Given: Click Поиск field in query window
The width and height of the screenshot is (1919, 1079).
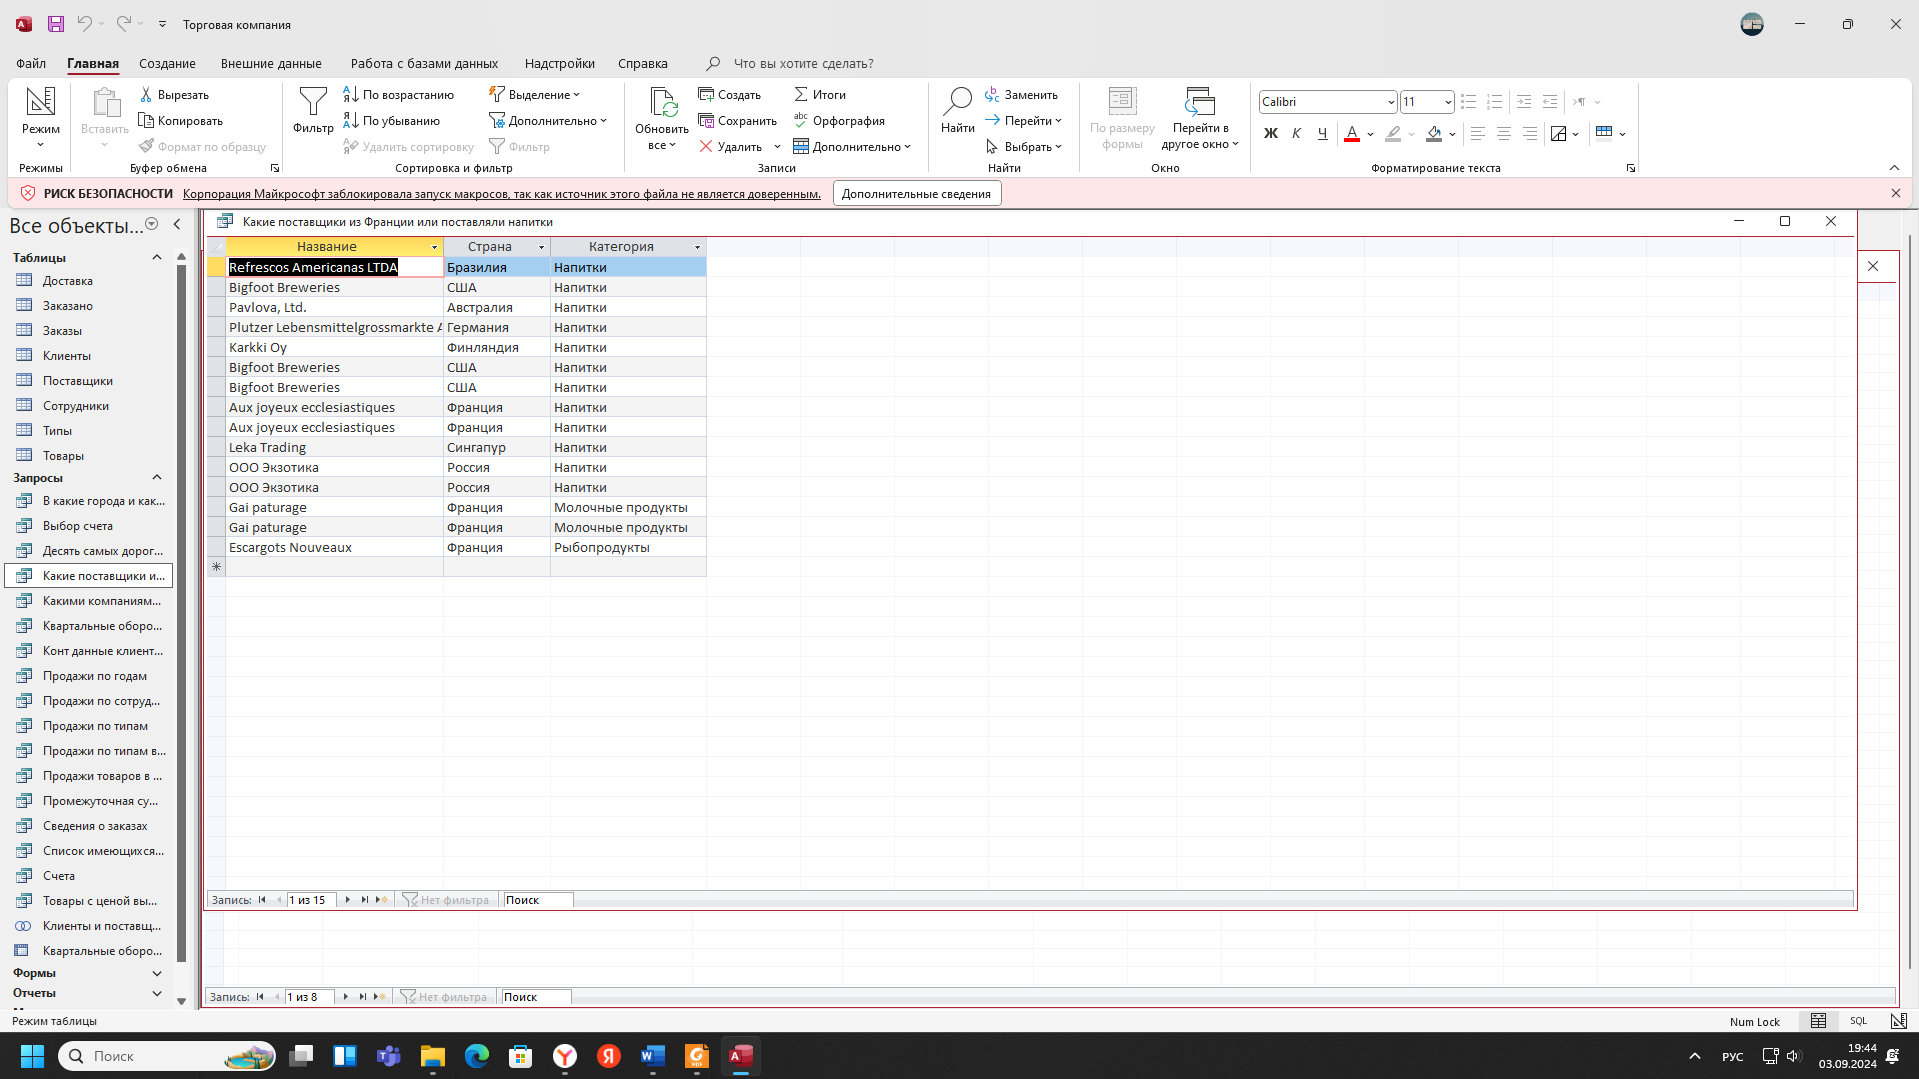Looking at the screenshot, I should [538, 900].
